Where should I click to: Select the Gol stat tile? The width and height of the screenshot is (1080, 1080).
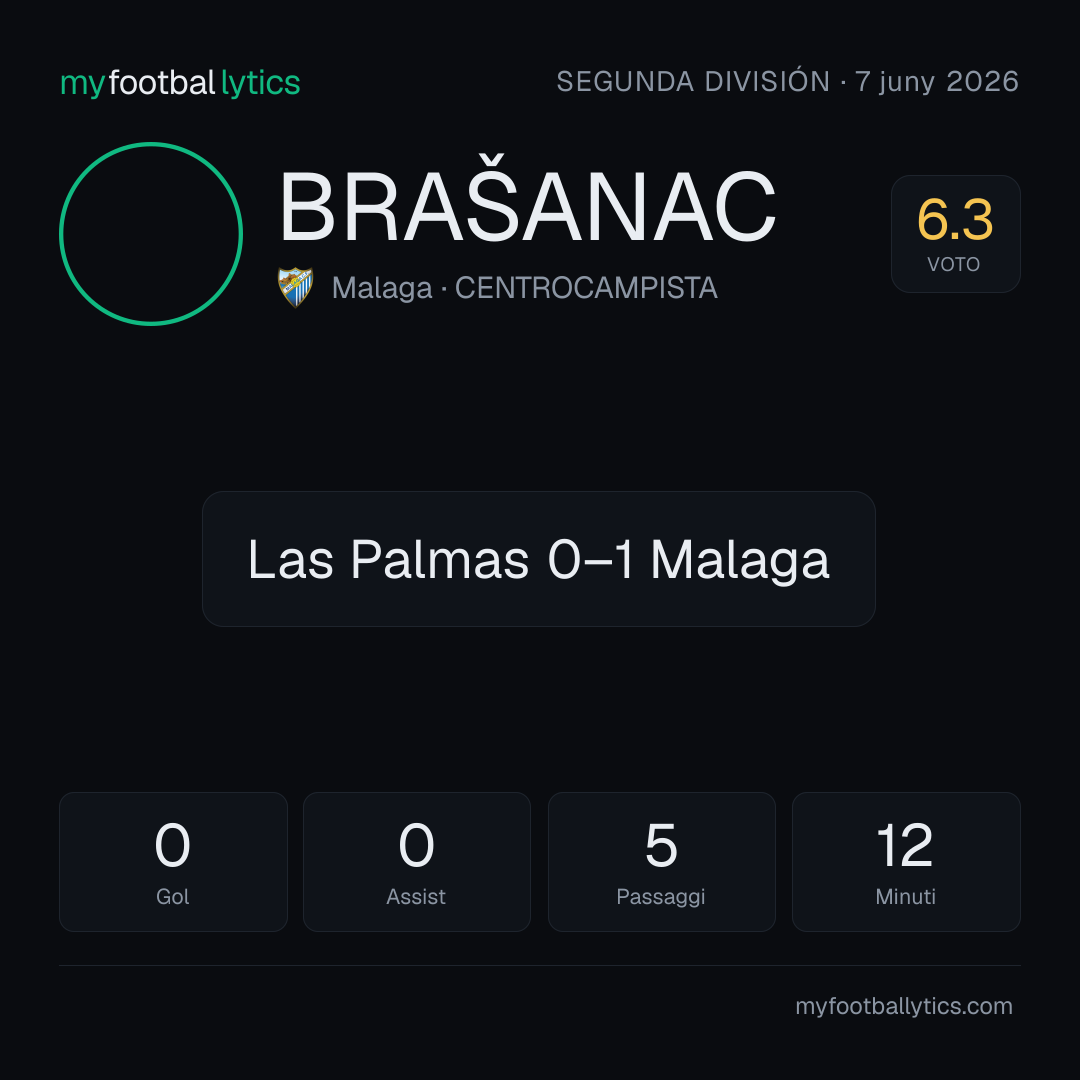[x=173, y=862]
